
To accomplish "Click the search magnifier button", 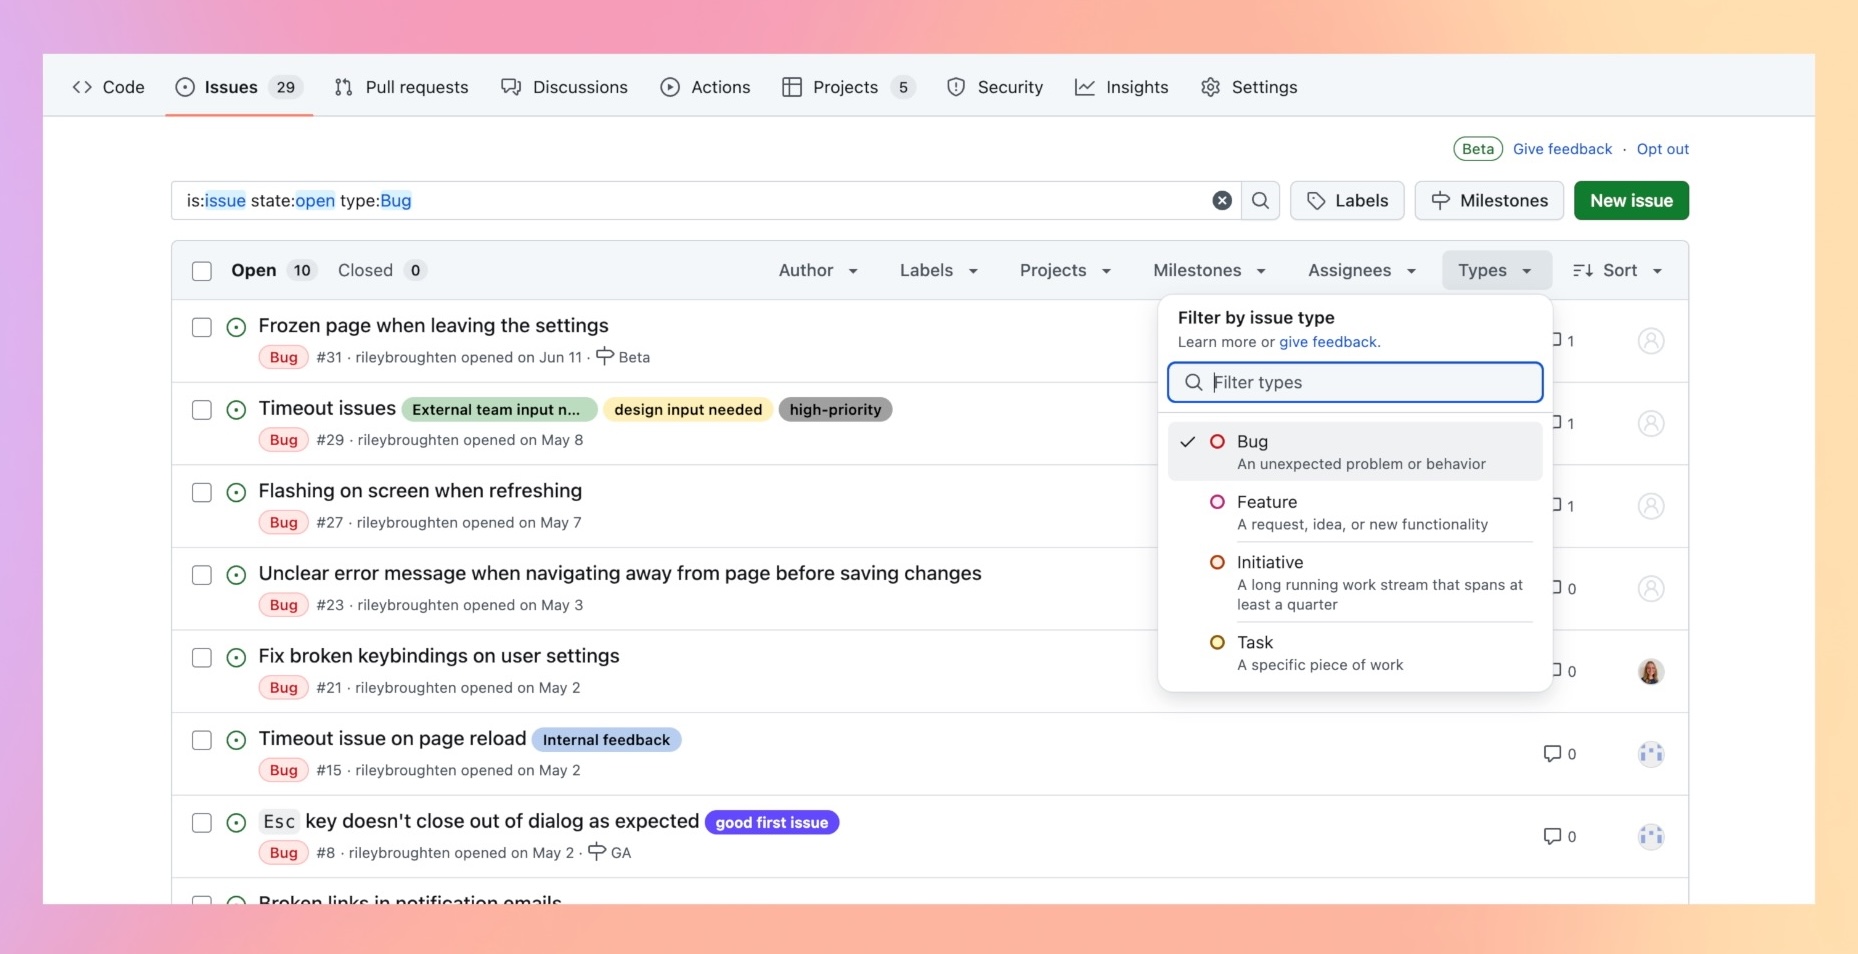I will [x=1260, y=201].
